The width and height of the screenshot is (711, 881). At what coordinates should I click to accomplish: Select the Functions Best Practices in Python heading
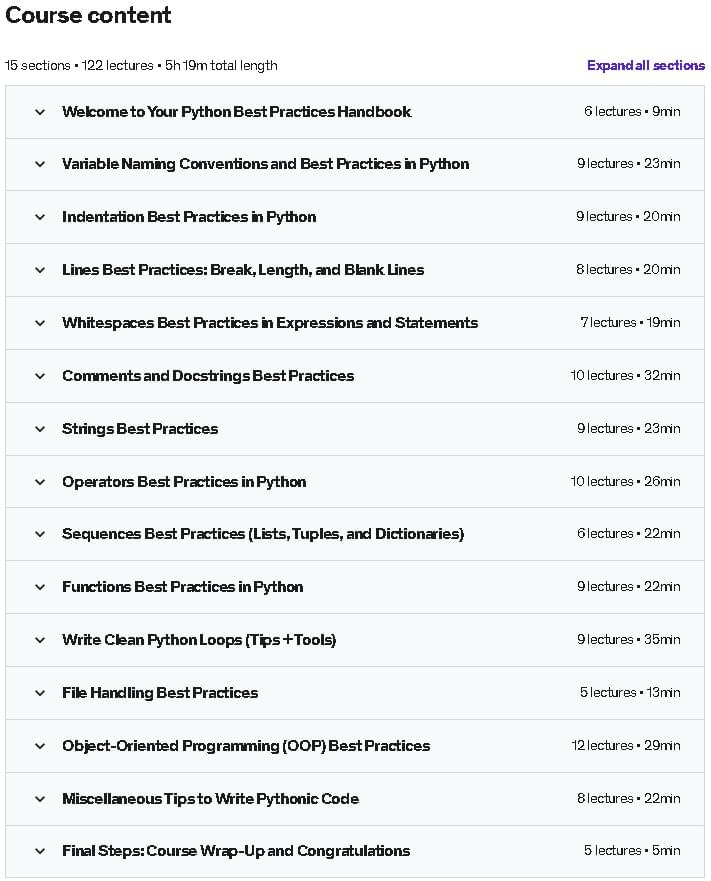(x=182, y=587)
